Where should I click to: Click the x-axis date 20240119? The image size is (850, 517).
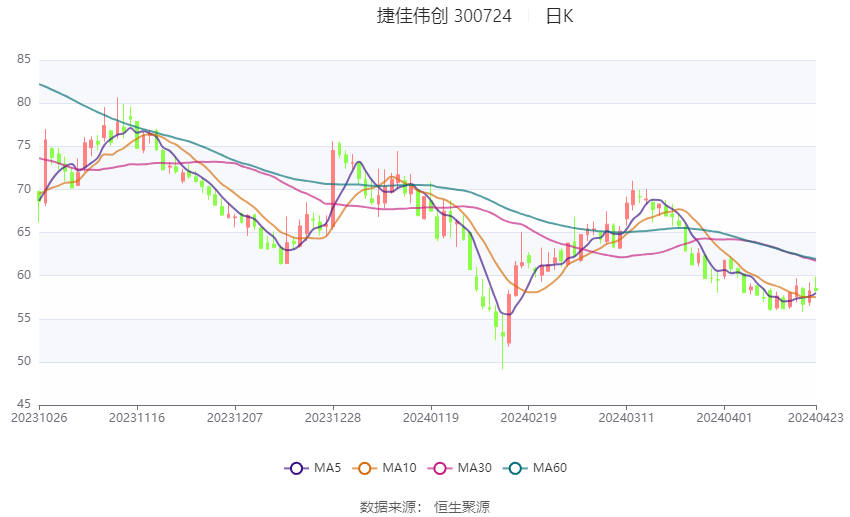click(x=431, y=418)
